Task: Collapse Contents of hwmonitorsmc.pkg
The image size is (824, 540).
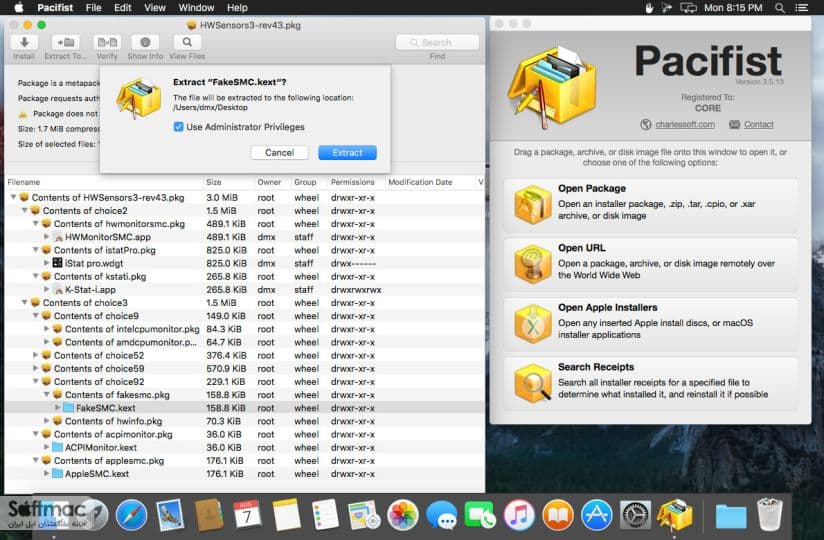Action: click(36, 224)
